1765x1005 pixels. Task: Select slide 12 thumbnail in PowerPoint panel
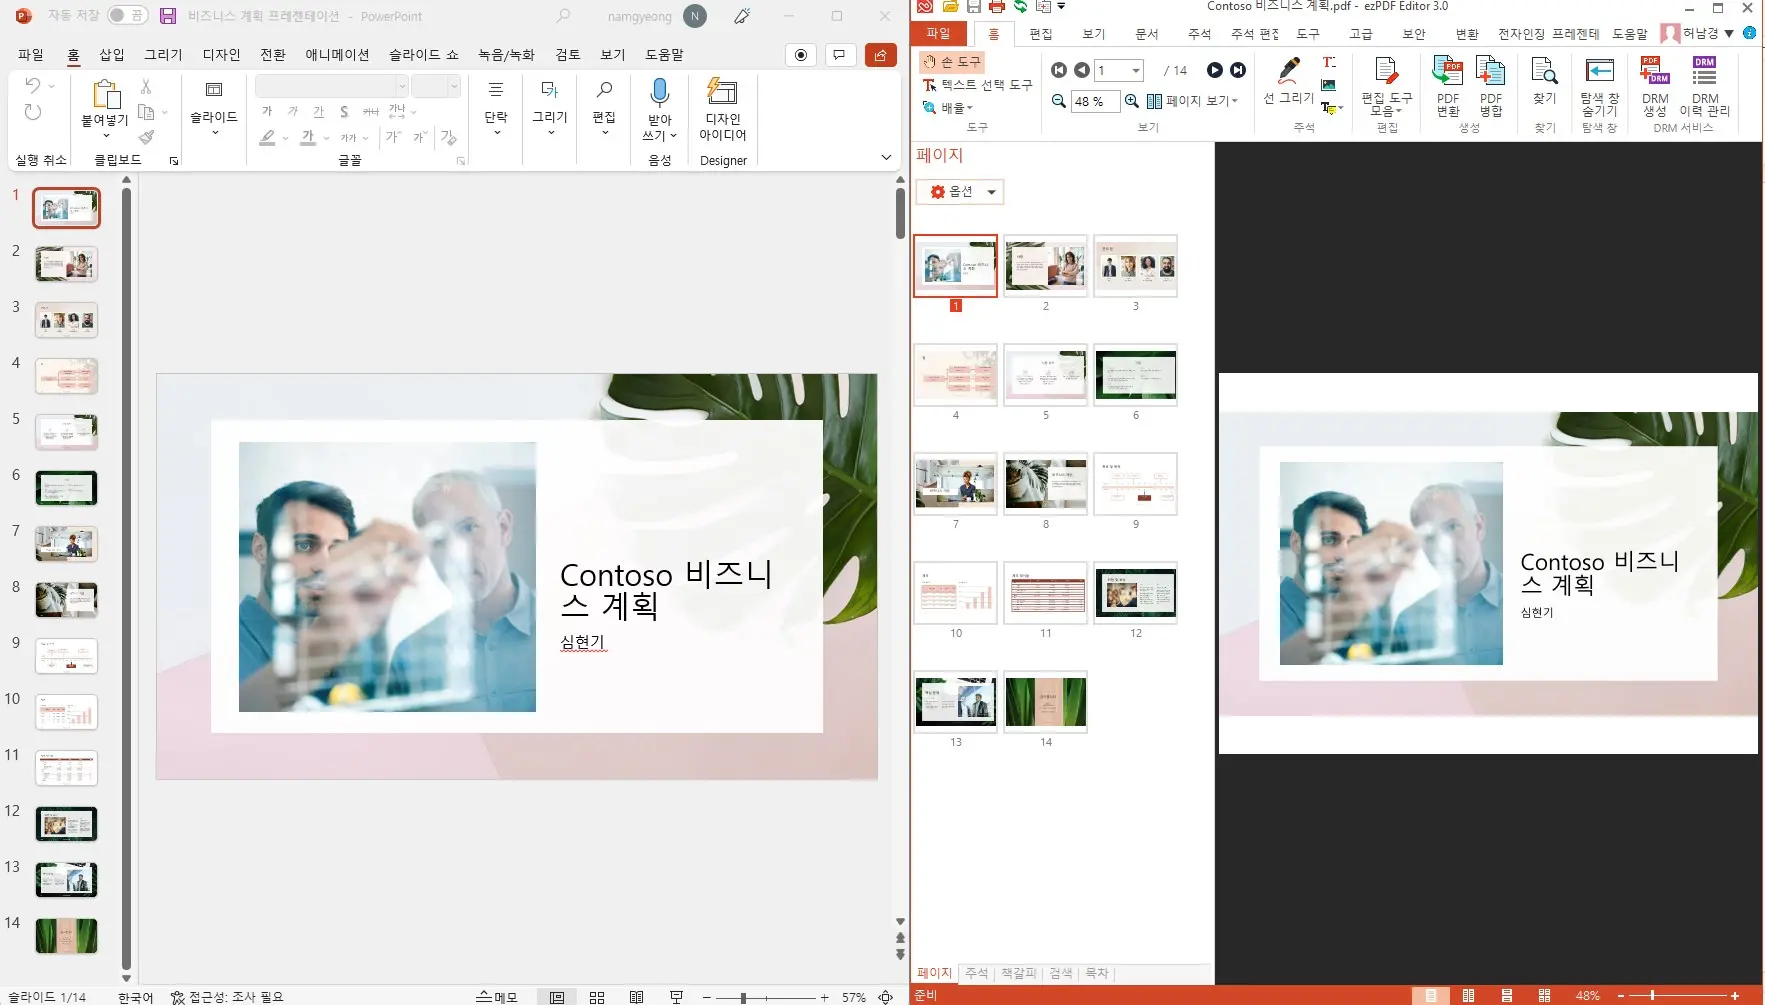tap(67, 824)
